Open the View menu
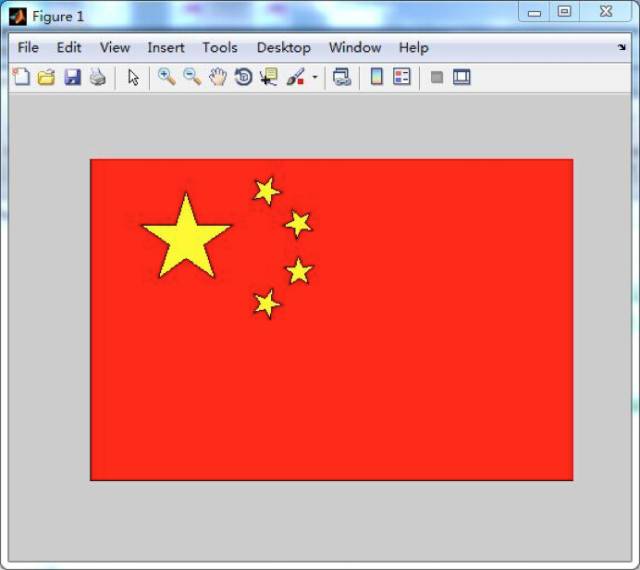This screenshot has width=640, height=570. 115,48
